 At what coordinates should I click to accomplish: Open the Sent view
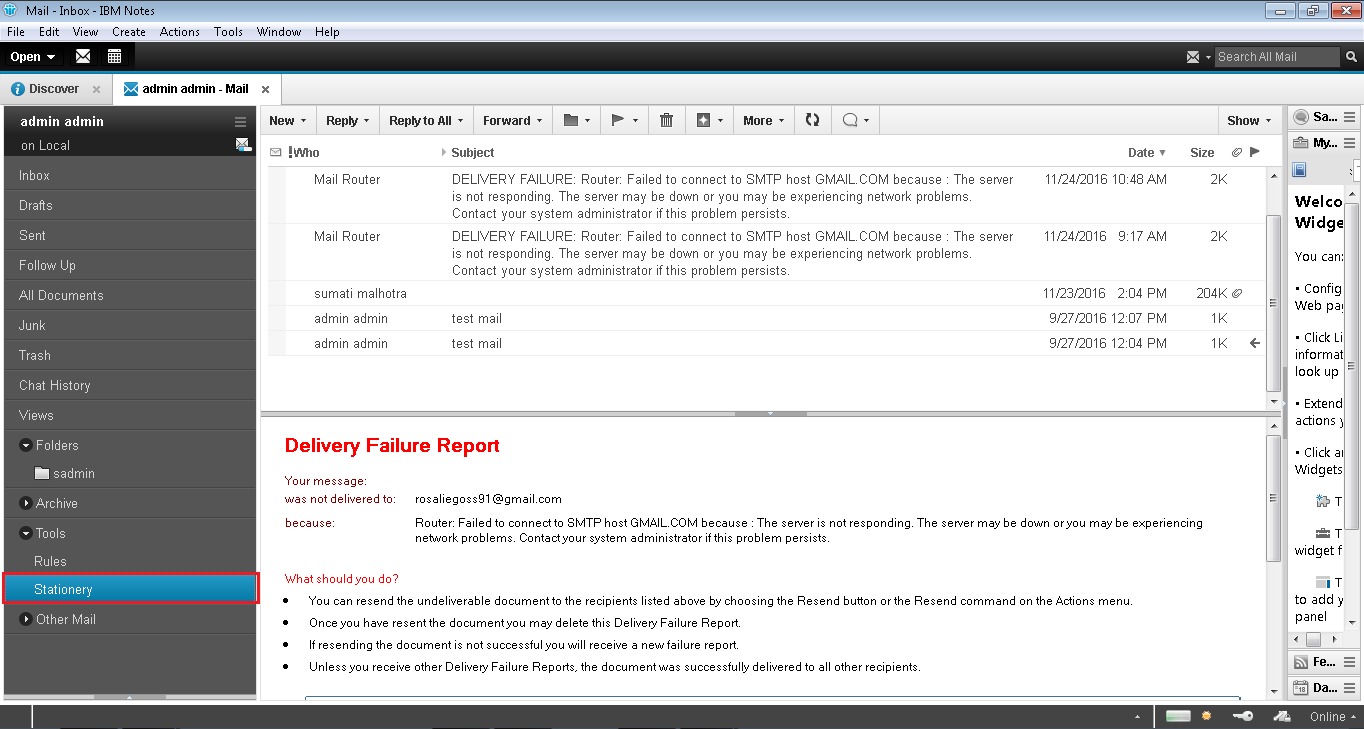(x=130, y=235)
